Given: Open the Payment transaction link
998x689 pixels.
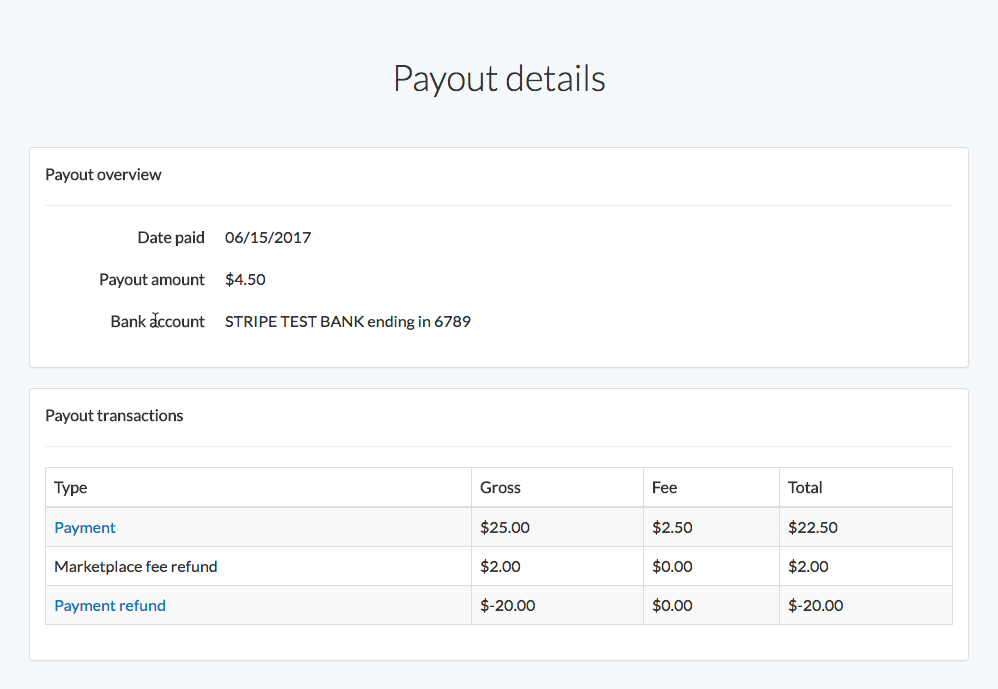Looking at the screenshot, I should 84,527.
